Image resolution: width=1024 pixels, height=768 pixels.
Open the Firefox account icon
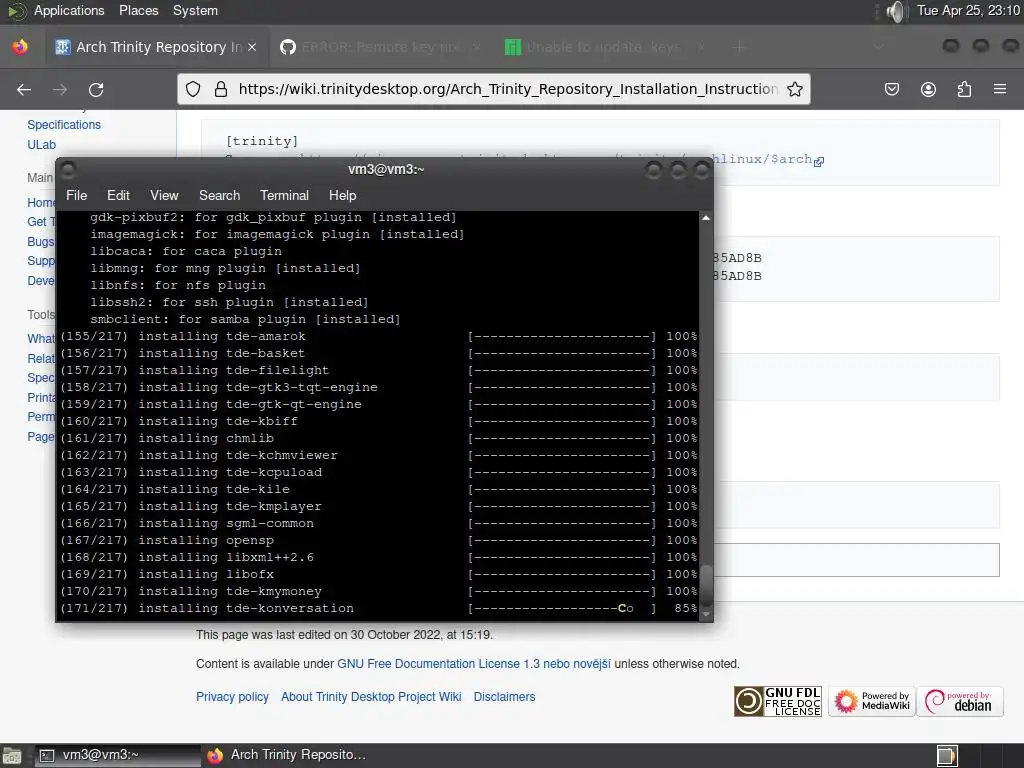928,89
